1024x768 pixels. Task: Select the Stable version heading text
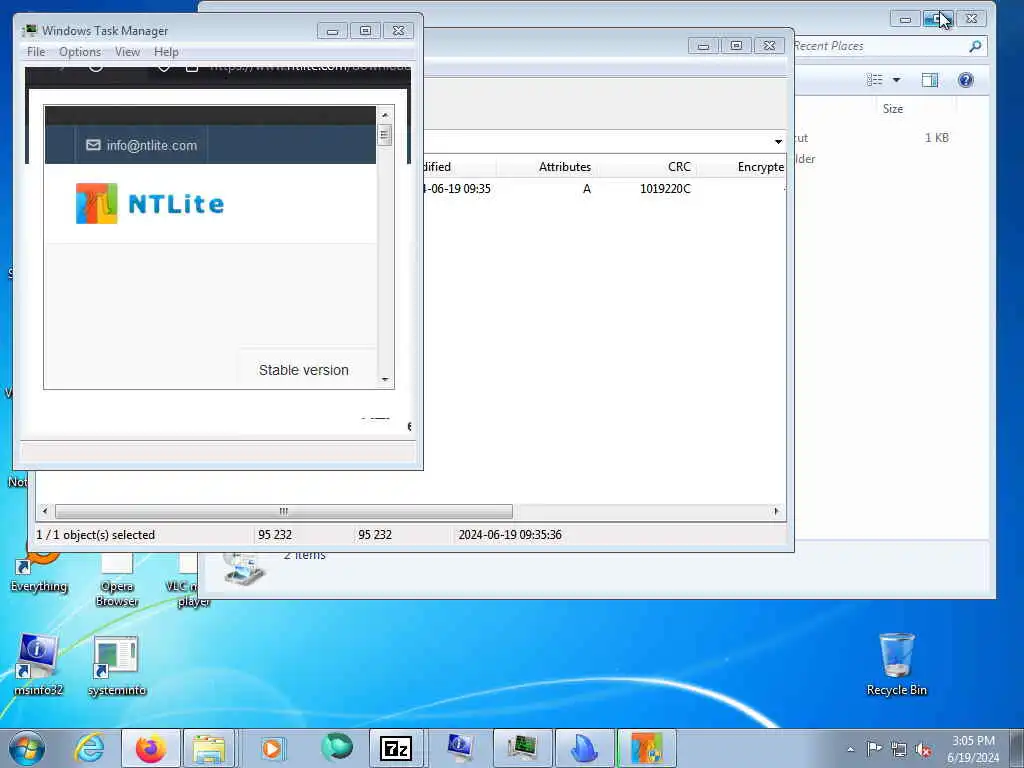click(304, 370)
